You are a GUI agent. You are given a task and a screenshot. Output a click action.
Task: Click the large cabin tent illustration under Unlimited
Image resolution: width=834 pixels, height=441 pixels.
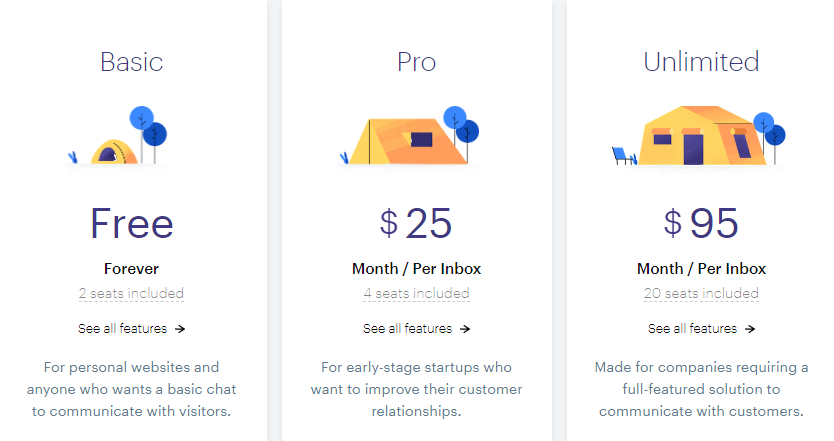704,136
